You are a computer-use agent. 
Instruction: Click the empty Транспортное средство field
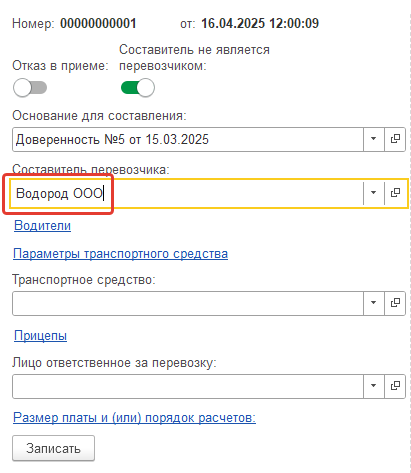click(x=188, y=303)
